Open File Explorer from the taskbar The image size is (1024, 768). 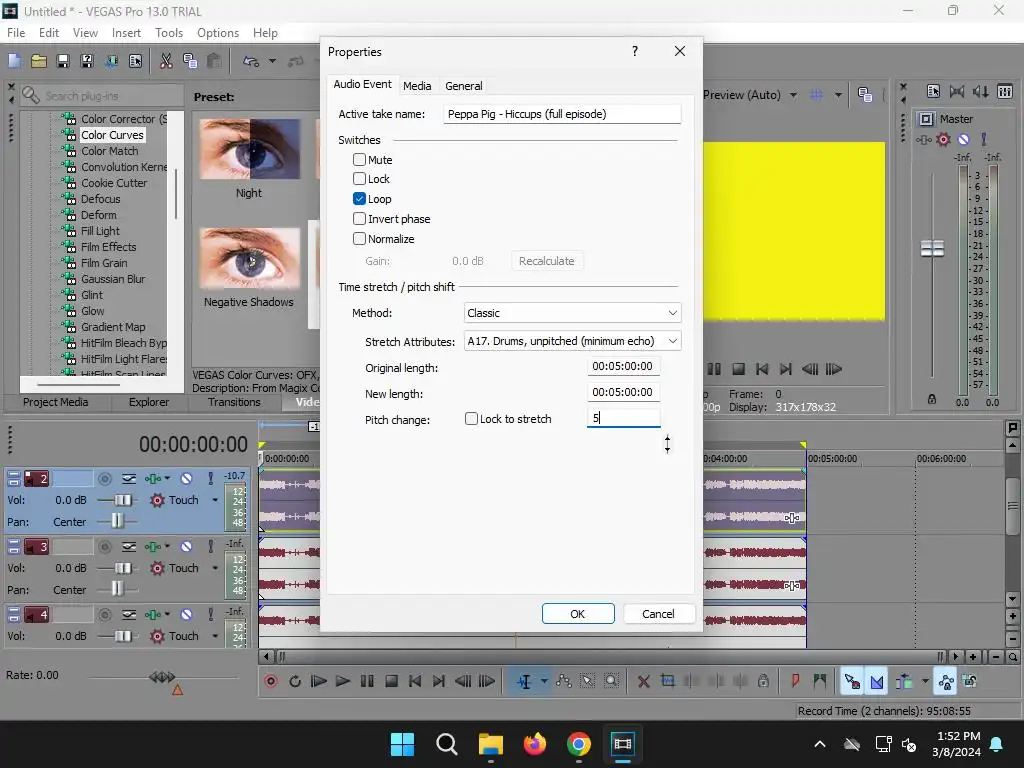[490, 744]
